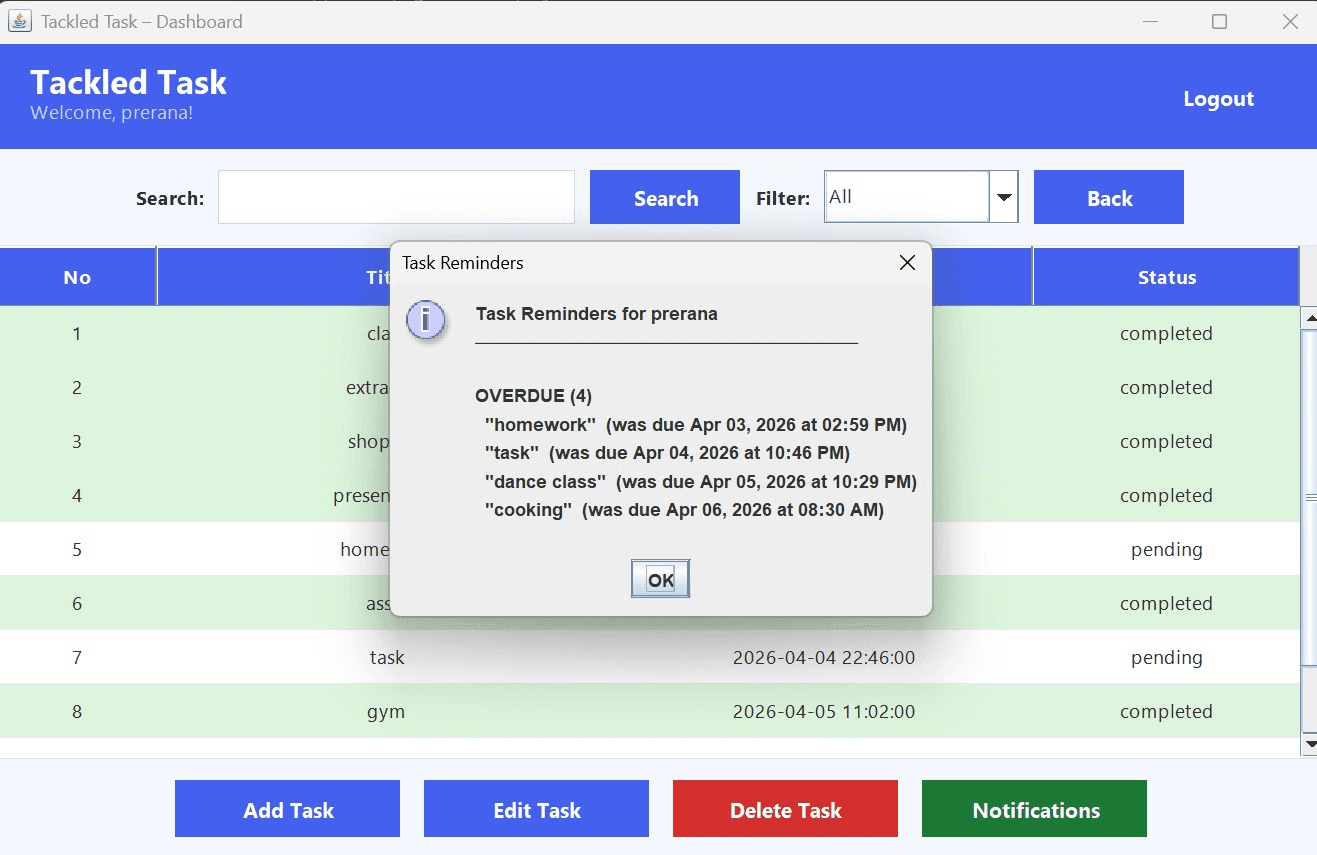Click the Java app icon in title bar
The width and height of the screenshot is (1317, 855).
(x=21, y=21)
